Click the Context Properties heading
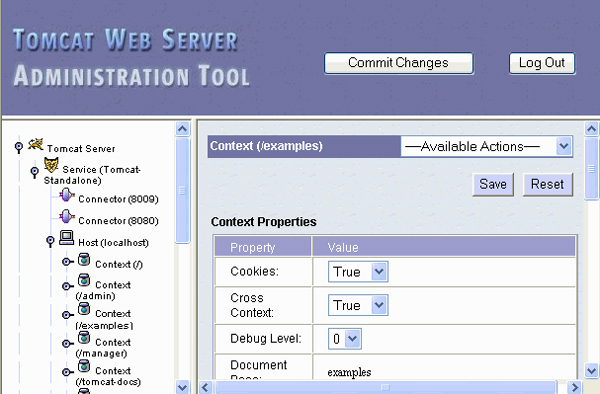This screenshot has height=394, width=600. pos(264,222)
